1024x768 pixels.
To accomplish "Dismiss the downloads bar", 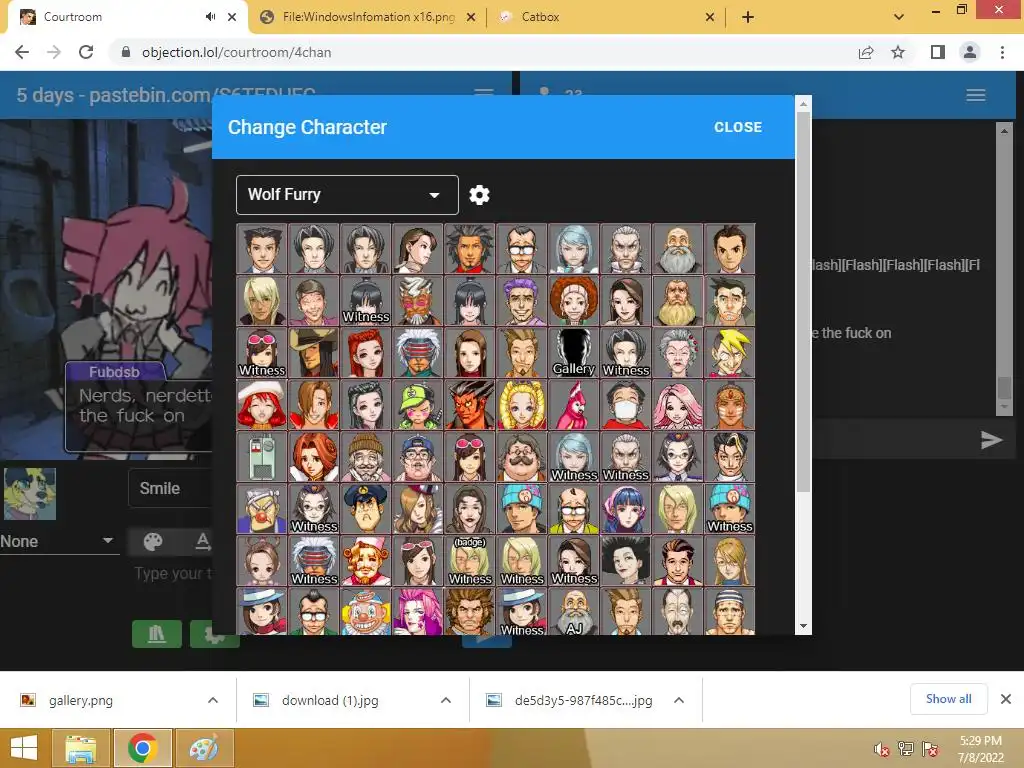I will (x=1006, y=699).
